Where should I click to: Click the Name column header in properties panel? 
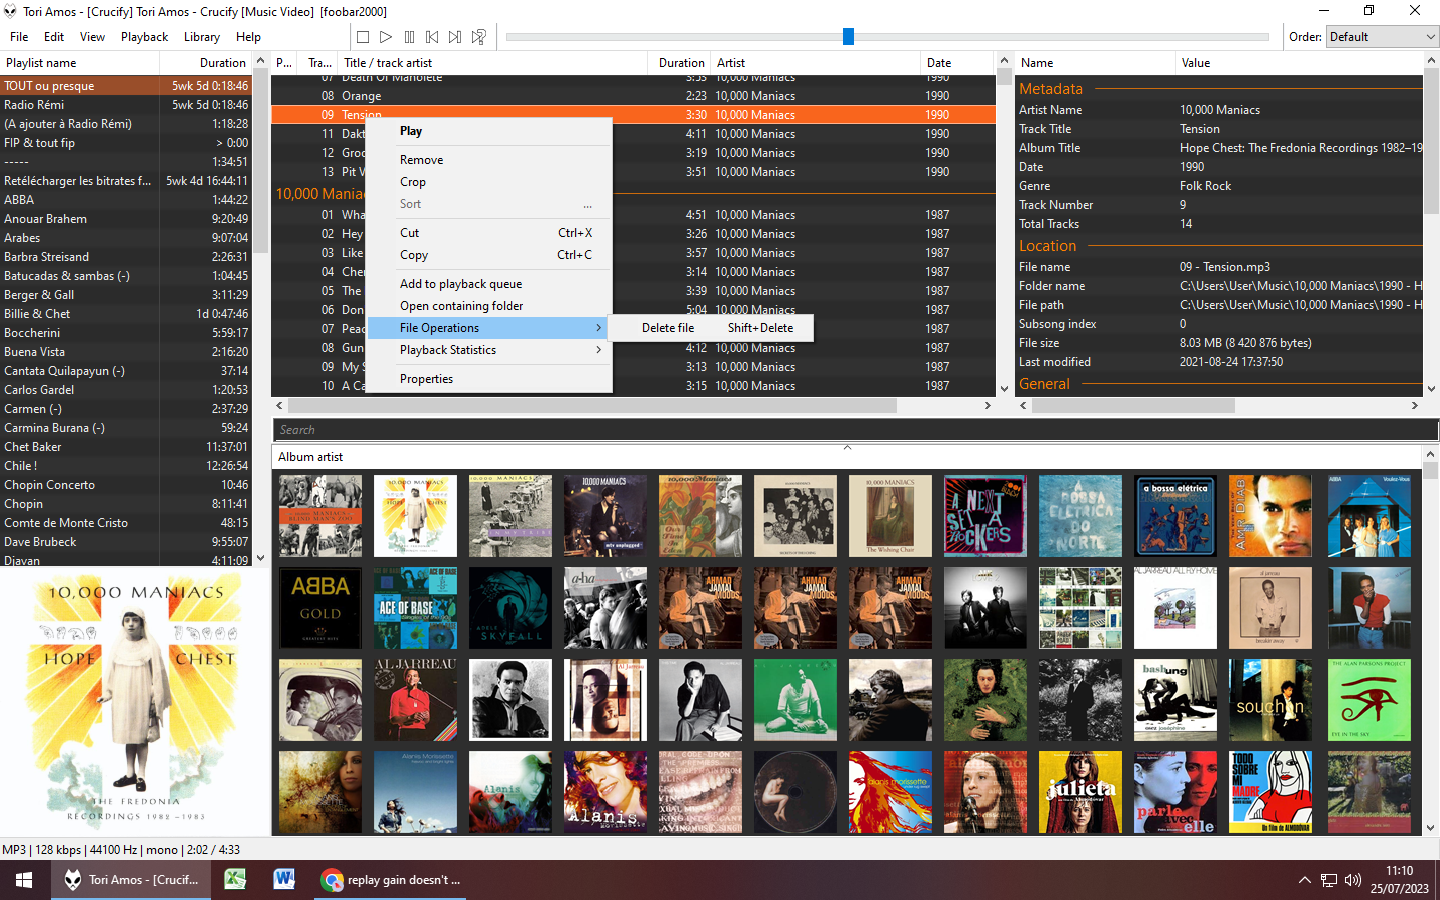pyautogui.click(x=1095, y=63)
